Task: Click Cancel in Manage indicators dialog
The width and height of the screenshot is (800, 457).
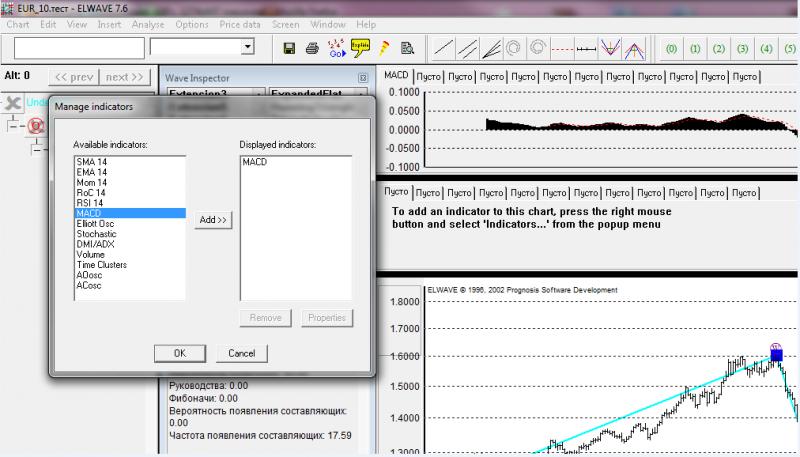Action: pos(241,353)
